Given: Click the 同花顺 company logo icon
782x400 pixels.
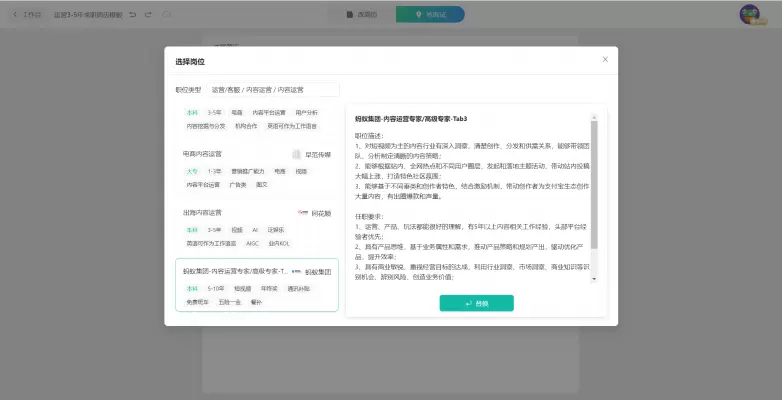Looking at the screenshot, I should coord(302,213).
